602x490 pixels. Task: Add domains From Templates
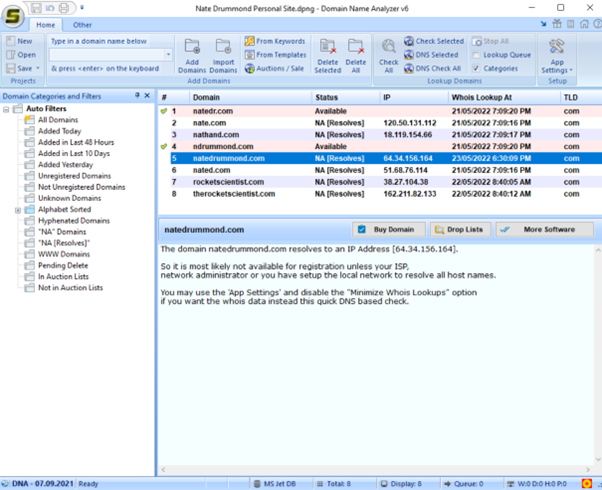point(276,55)
